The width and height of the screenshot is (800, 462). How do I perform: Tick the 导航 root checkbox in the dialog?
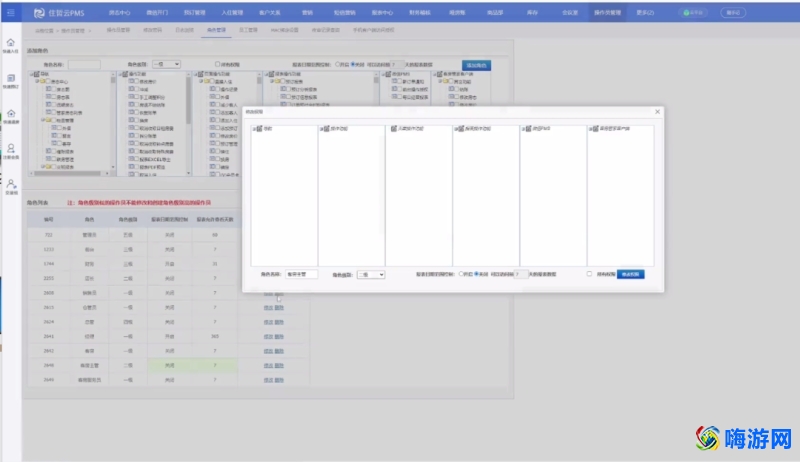tap(260, 129)
